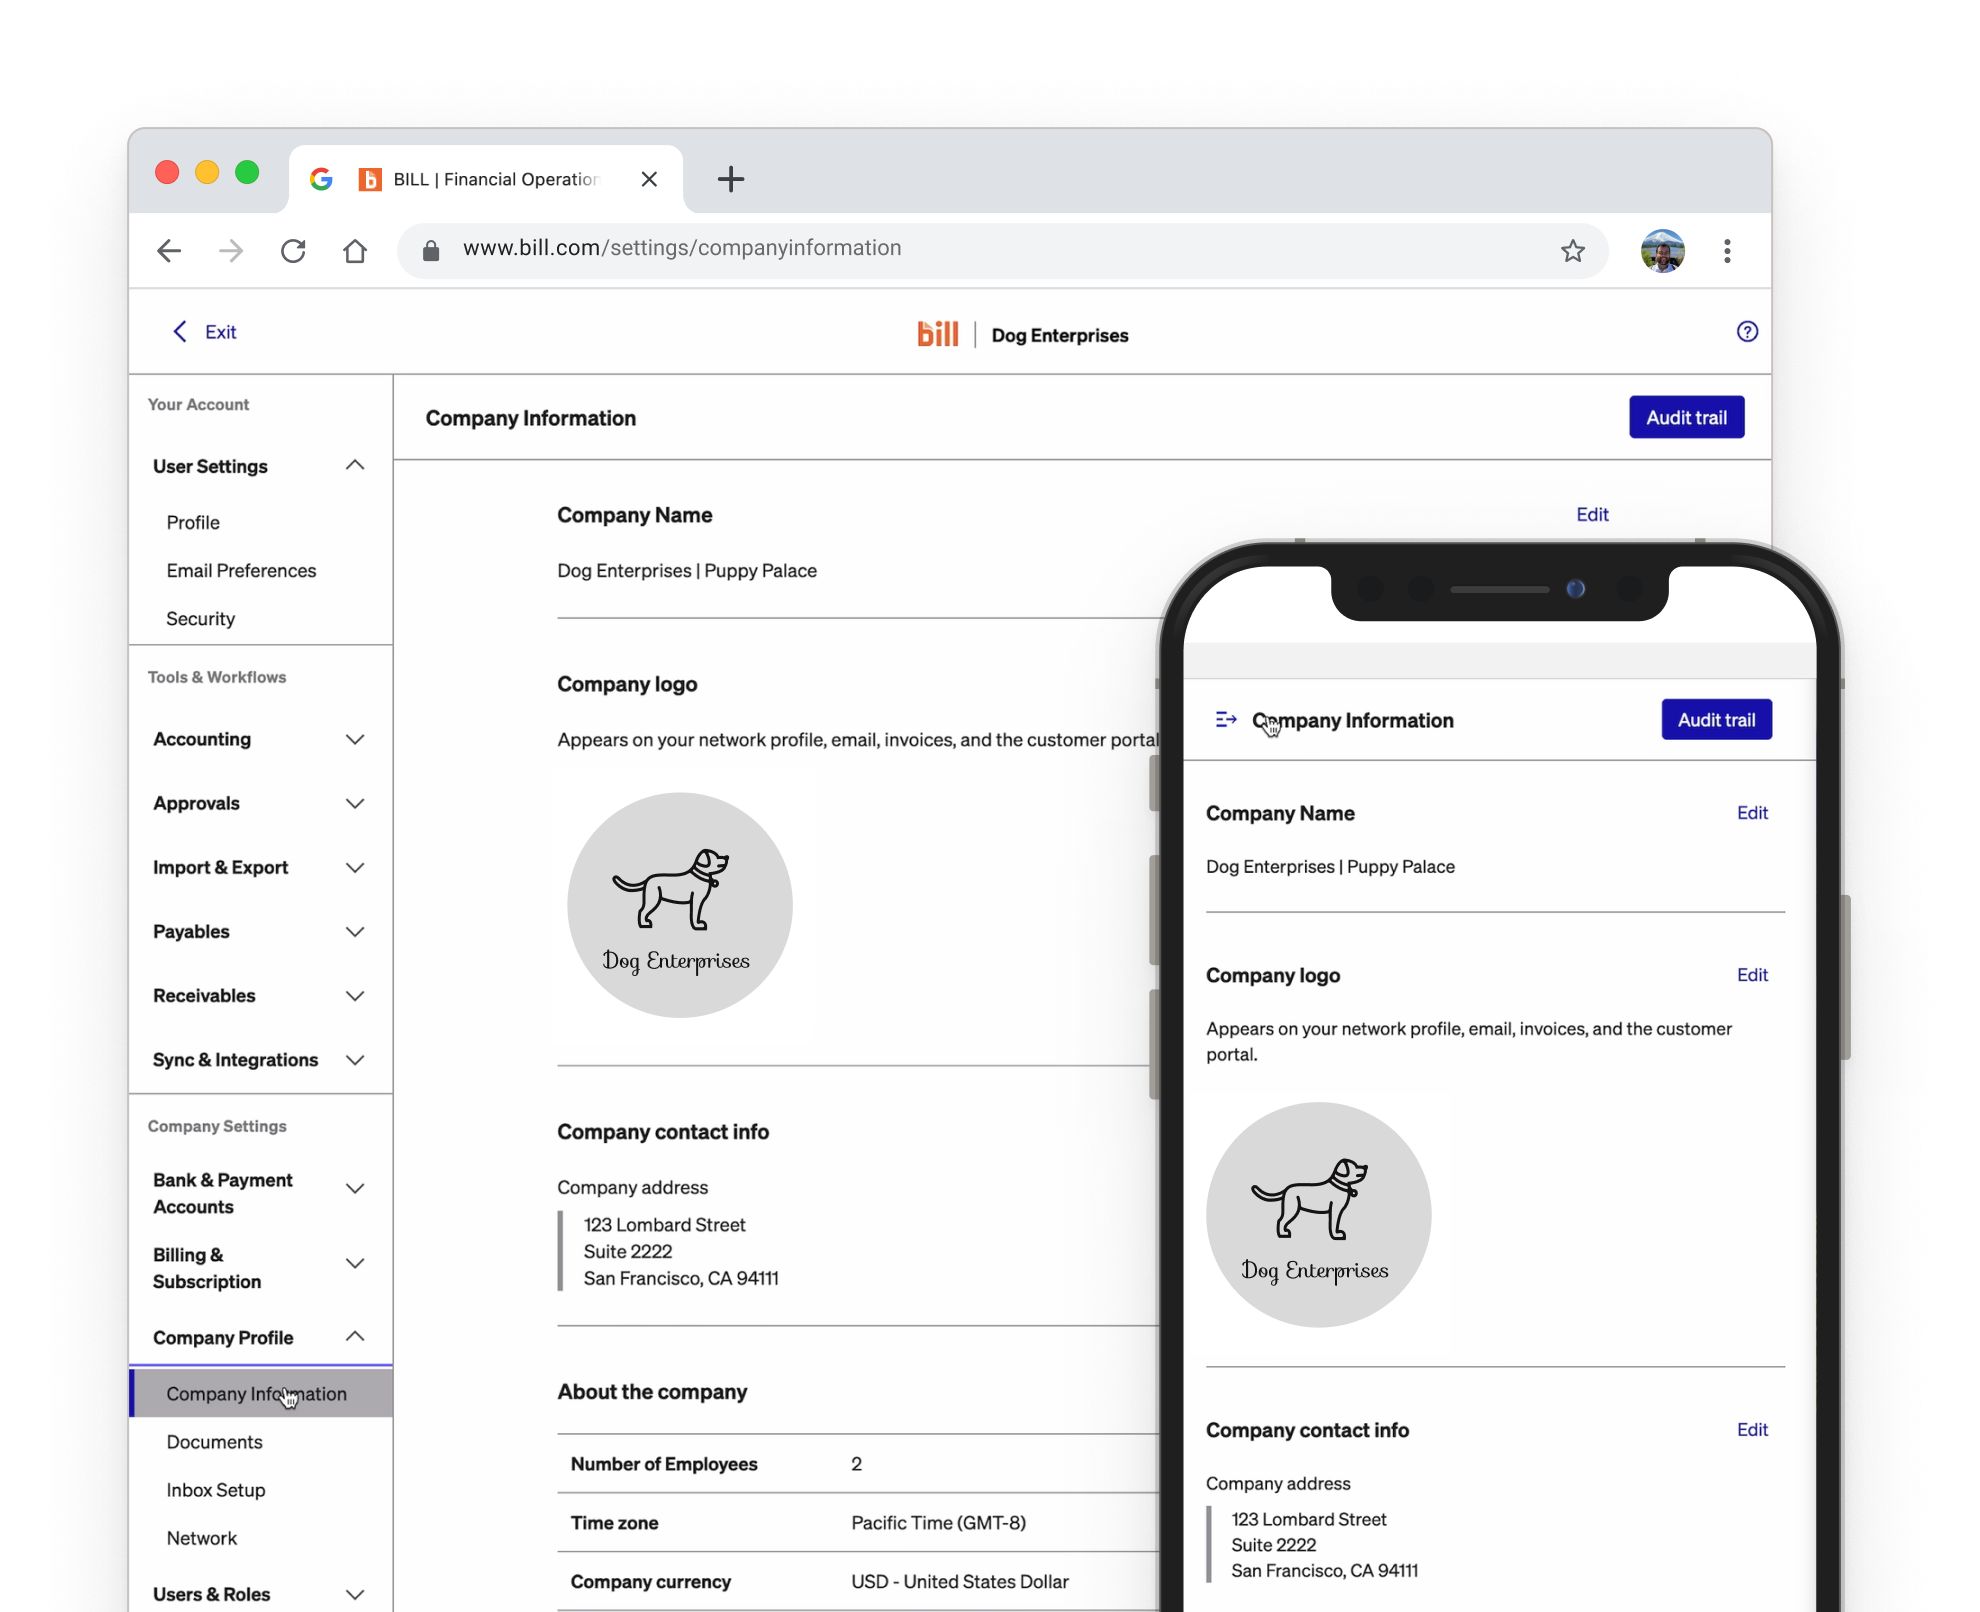Select Documents under Company Profile

[214, 1441]
